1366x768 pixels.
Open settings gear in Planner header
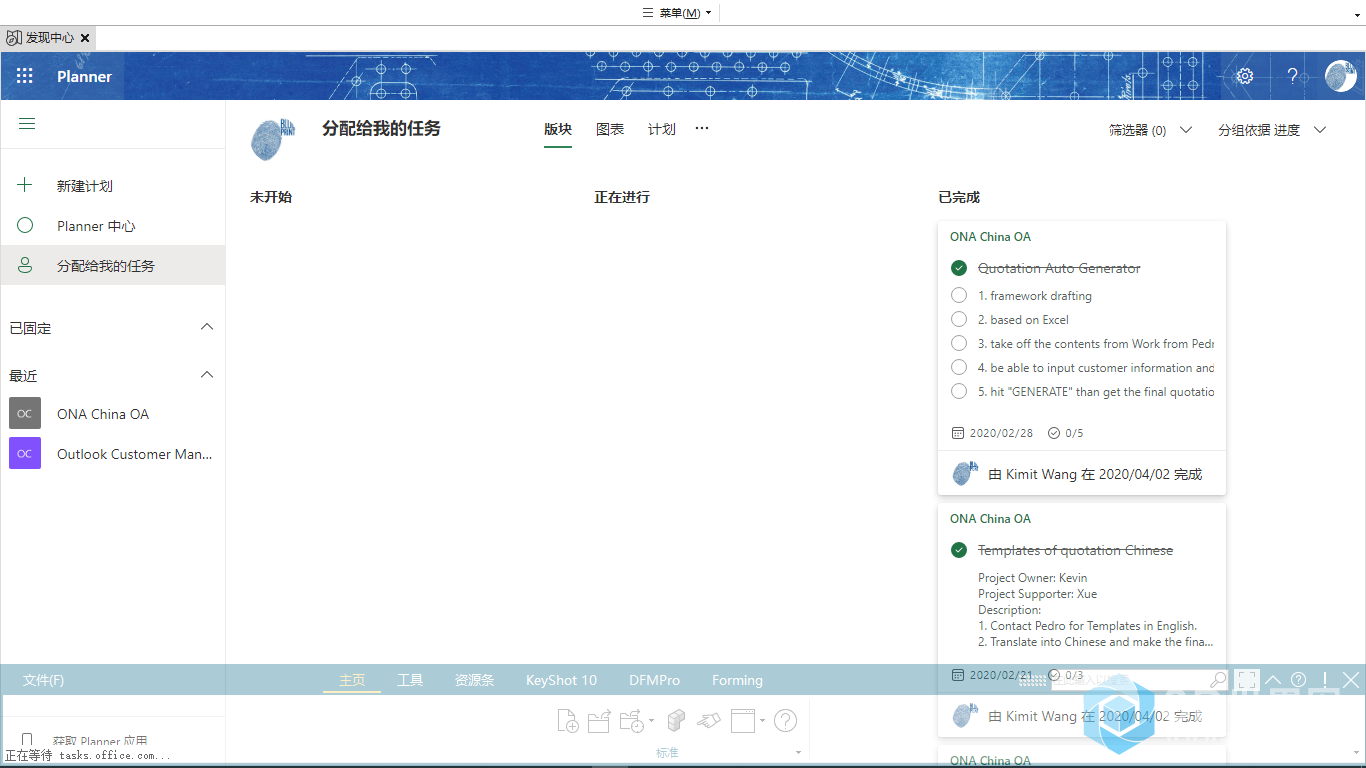click(1245, 76)
